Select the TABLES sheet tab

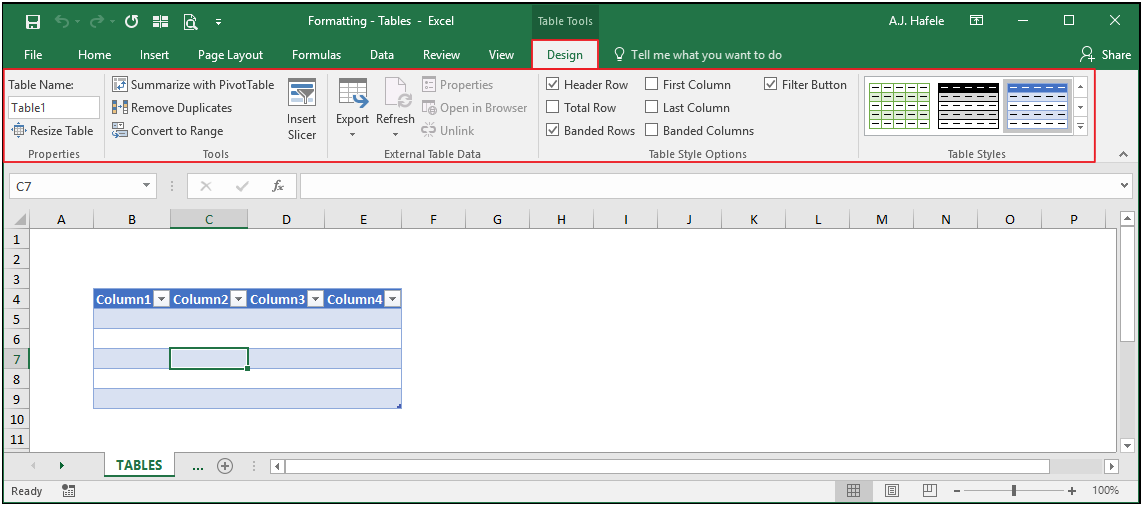[139, 465]
